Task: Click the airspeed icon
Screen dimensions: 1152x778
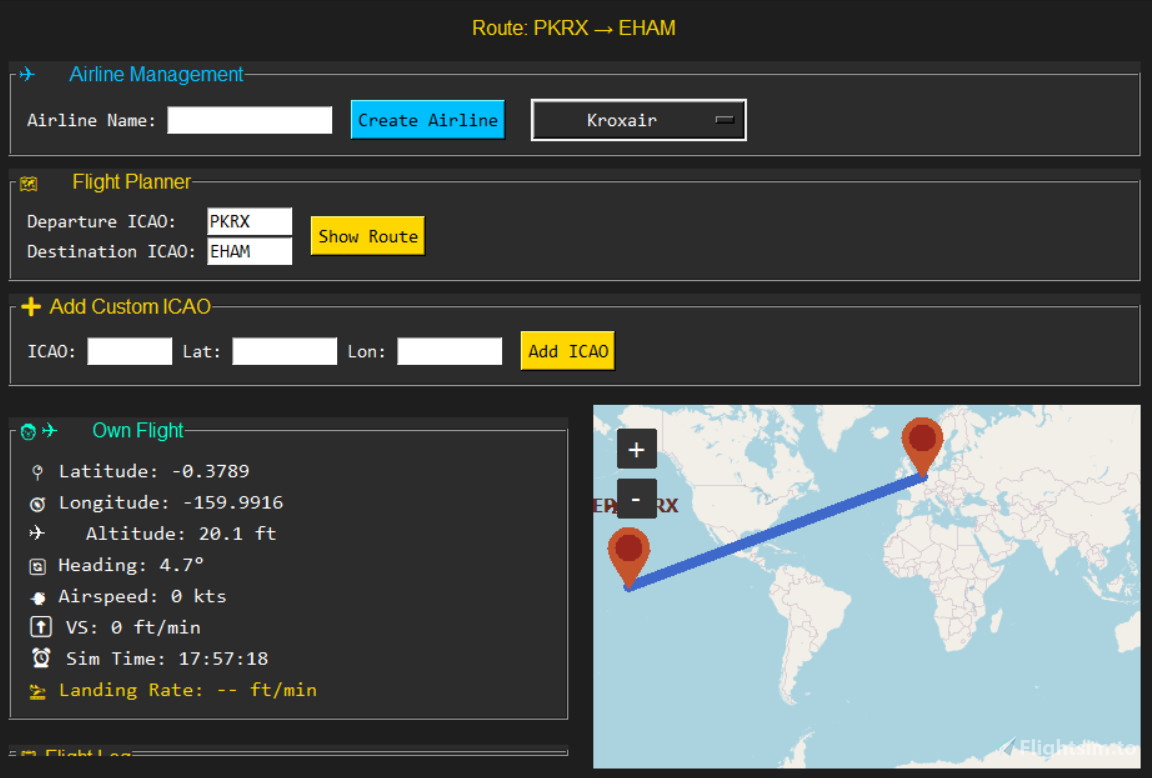Action: click(x=36, y=595)
